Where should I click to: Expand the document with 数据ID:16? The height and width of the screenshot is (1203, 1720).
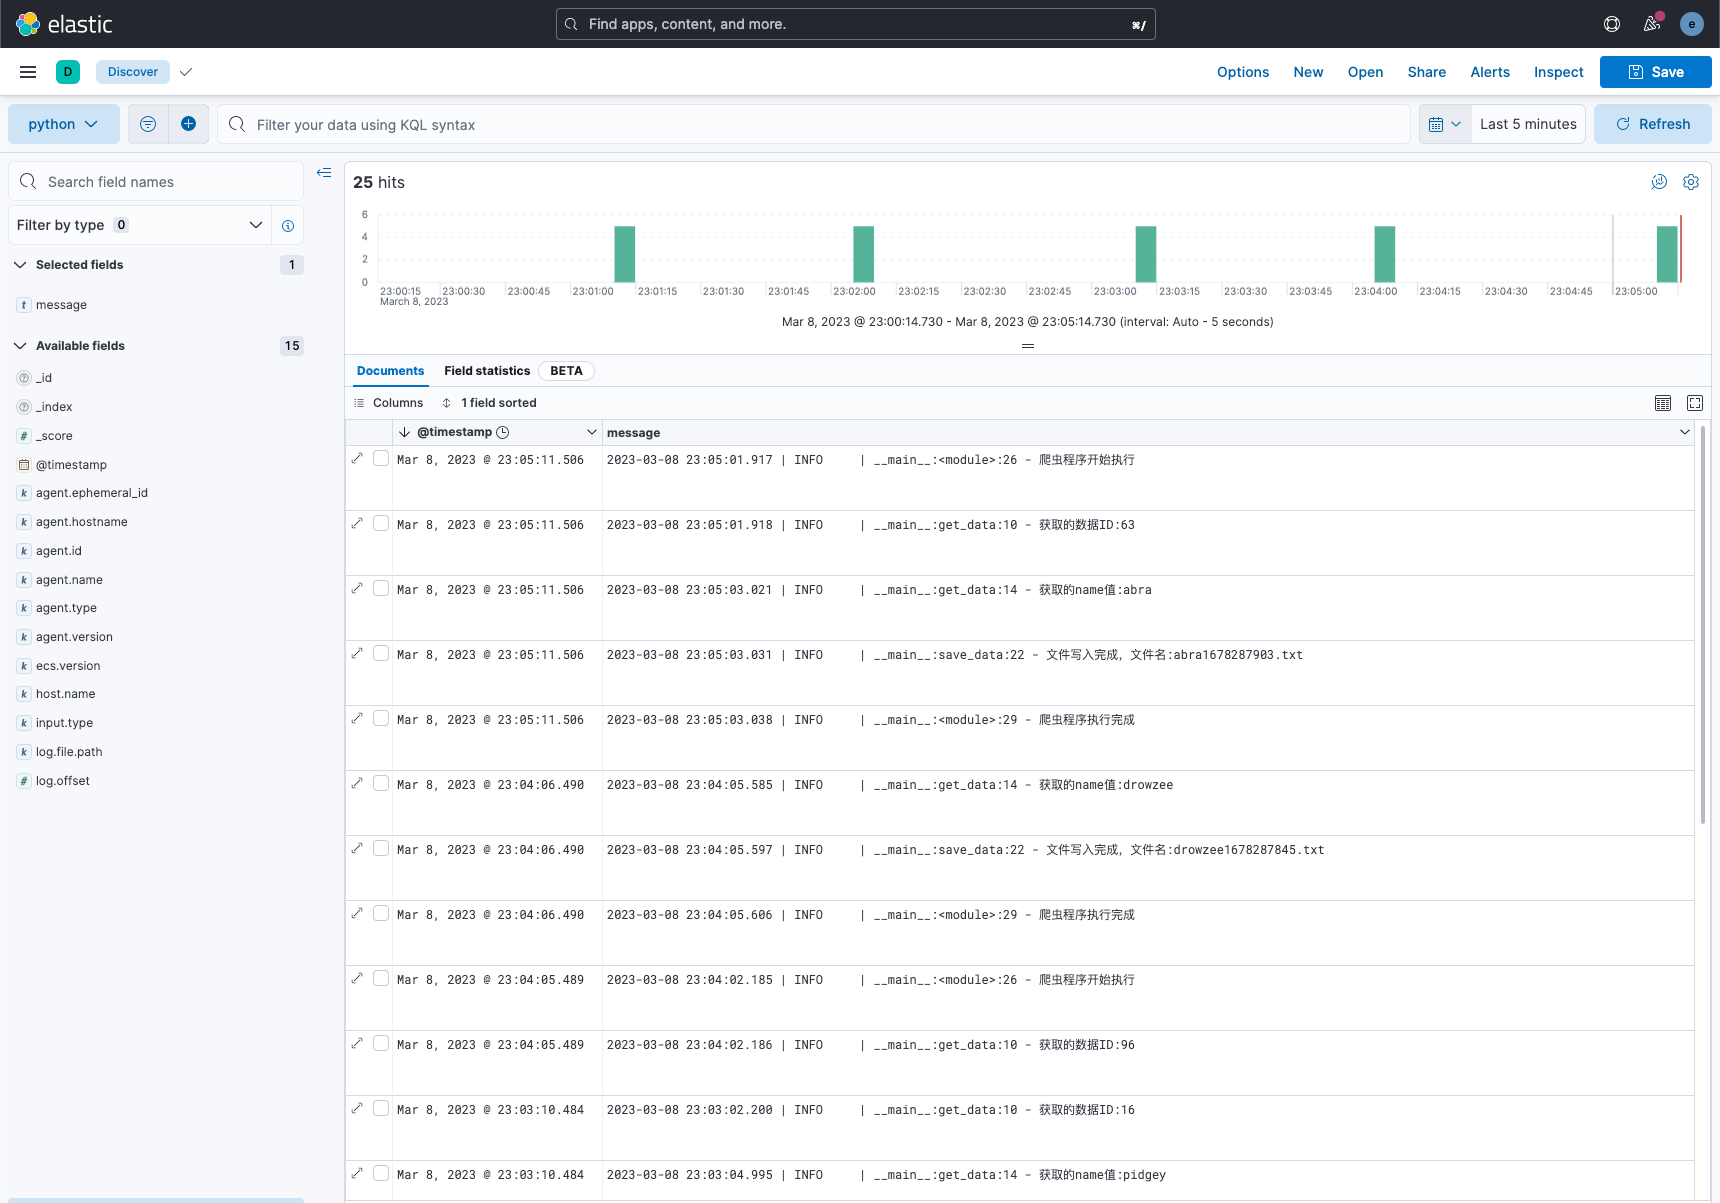coord(357,1108)
